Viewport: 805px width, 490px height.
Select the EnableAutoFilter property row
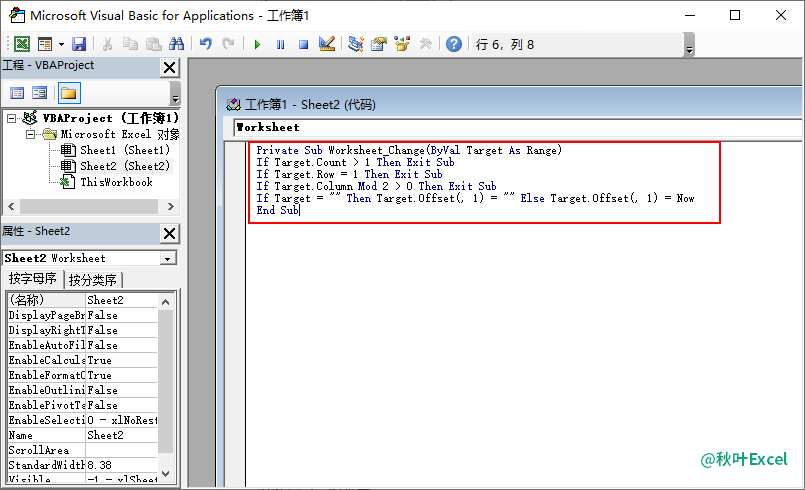(x=82, y=345)
